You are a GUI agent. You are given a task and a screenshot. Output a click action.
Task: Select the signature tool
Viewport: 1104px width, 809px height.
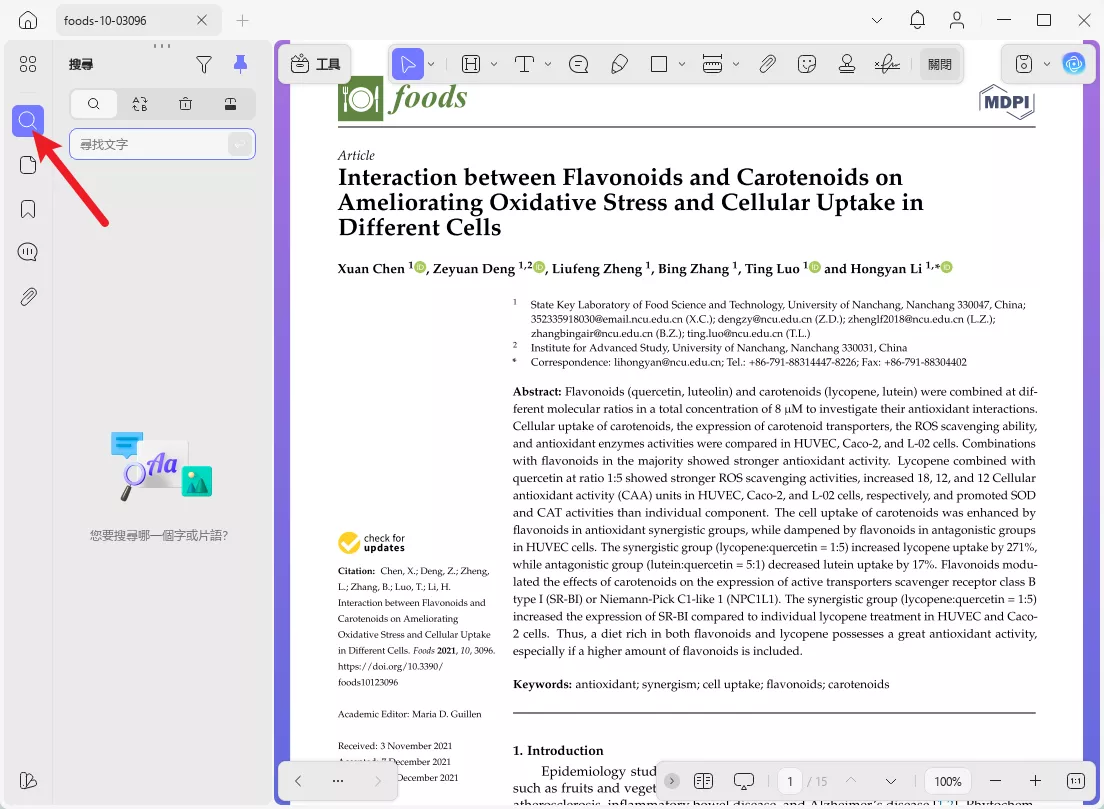pos(886,65)
